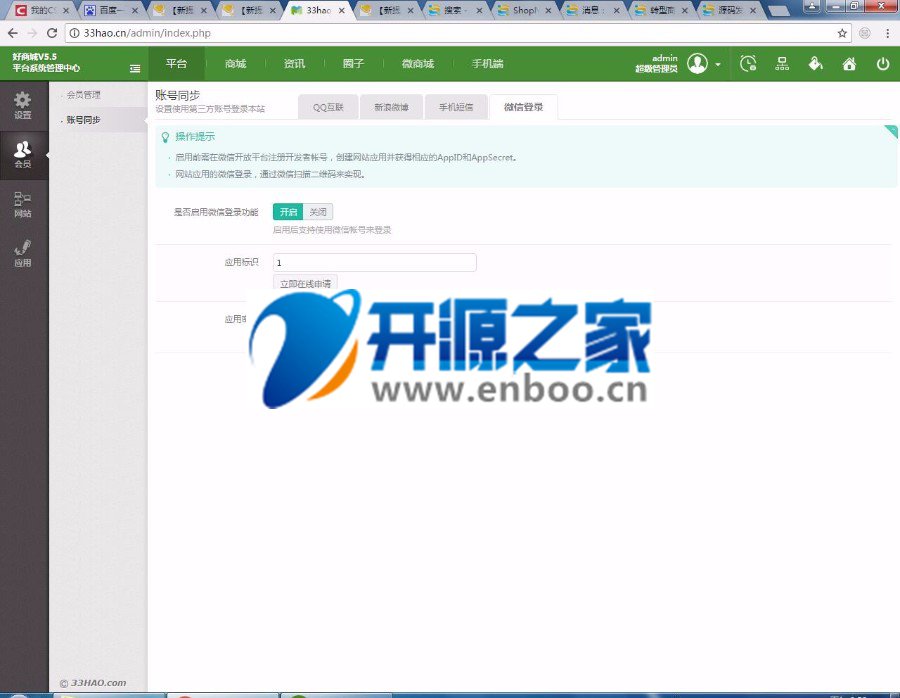Select the 微商城 top navigation item
The height and width of the screenshot is (698, 900).
point(418,64)
